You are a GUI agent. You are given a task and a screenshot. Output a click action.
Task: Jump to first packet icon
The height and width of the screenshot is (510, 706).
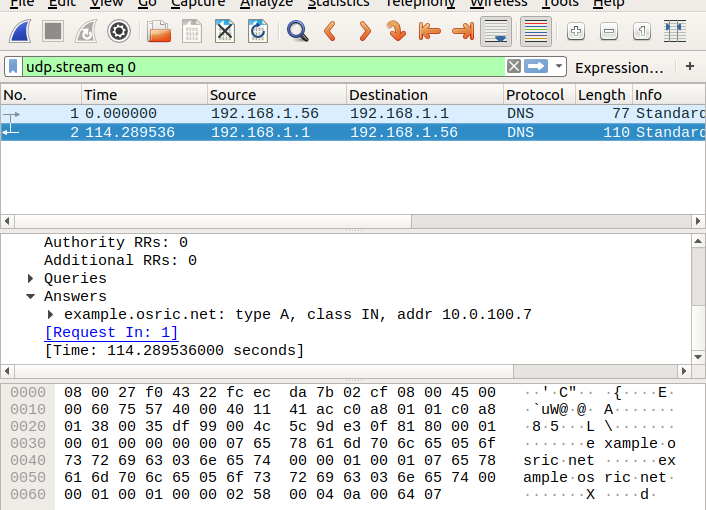tap(429, 32)
